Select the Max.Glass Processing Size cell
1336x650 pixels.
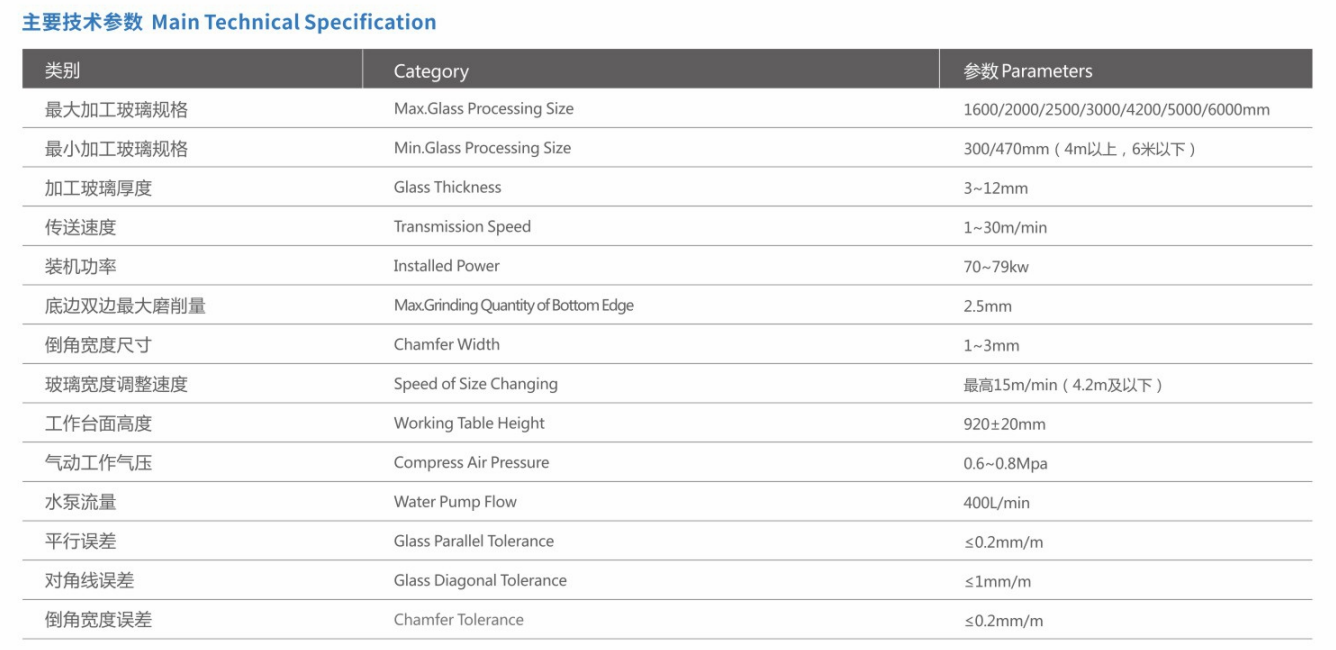point(483,109)
